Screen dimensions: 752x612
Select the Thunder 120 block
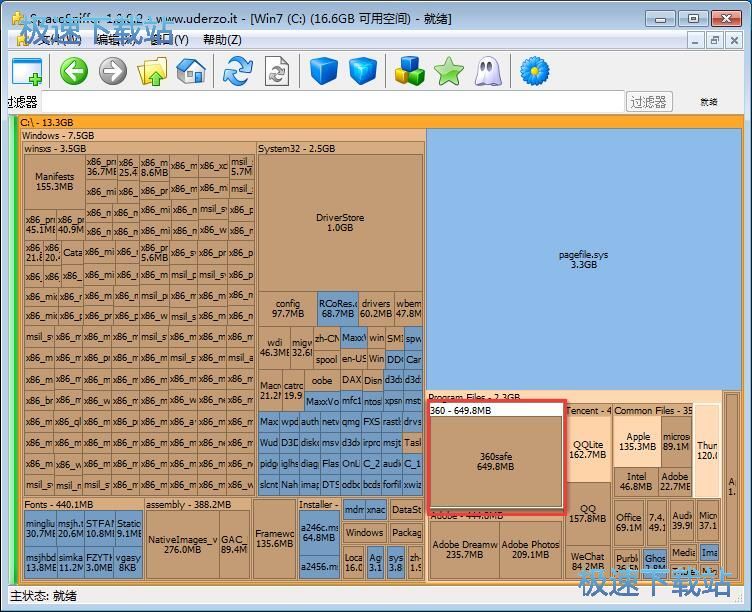pyautogui.click(x=707, y=450)
